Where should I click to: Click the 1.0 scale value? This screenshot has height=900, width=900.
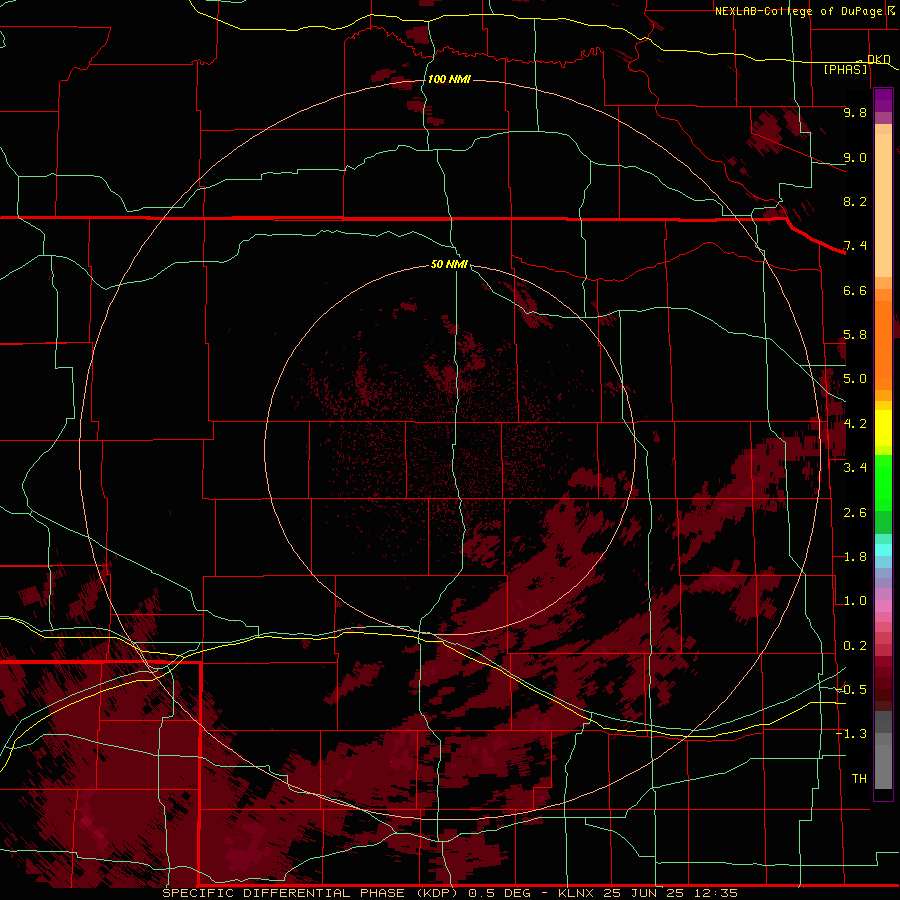[855, 601]
